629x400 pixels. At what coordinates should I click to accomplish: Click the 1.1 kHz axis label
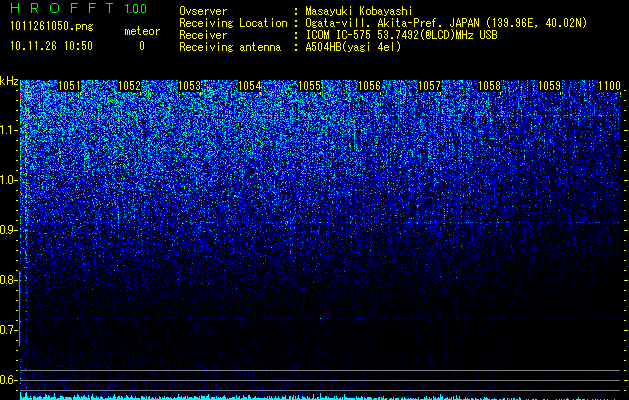point(8,130)
